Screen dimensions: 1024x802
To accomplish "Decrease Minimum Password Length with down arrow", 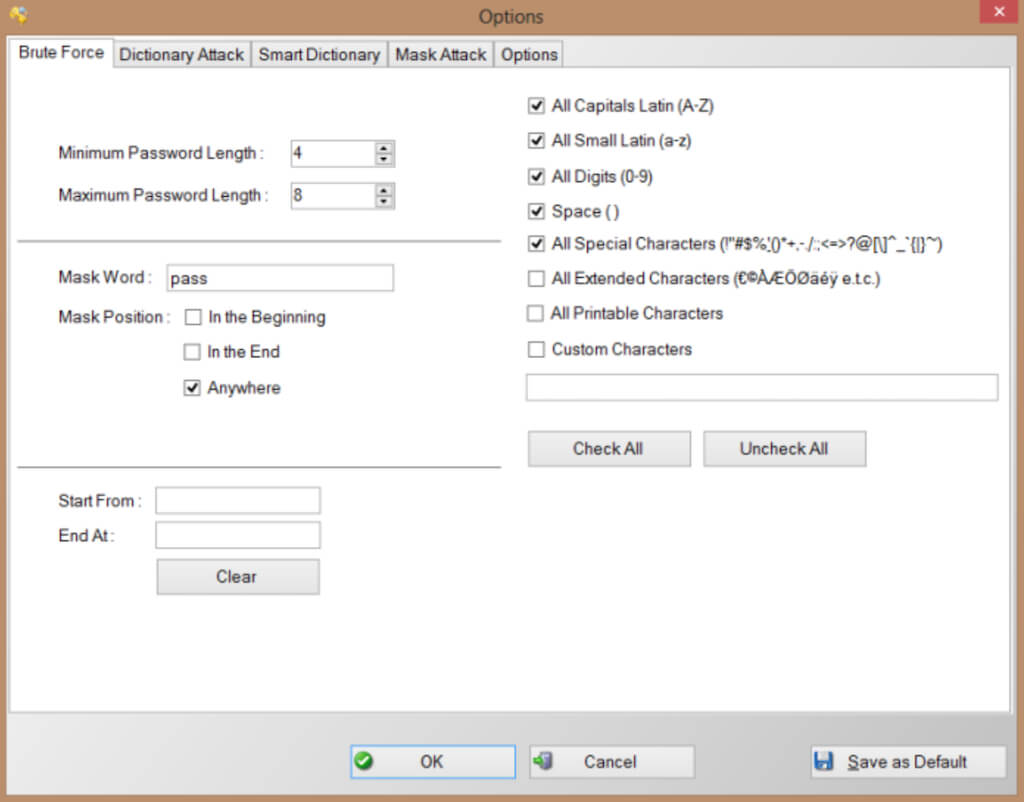I will 384,159.
